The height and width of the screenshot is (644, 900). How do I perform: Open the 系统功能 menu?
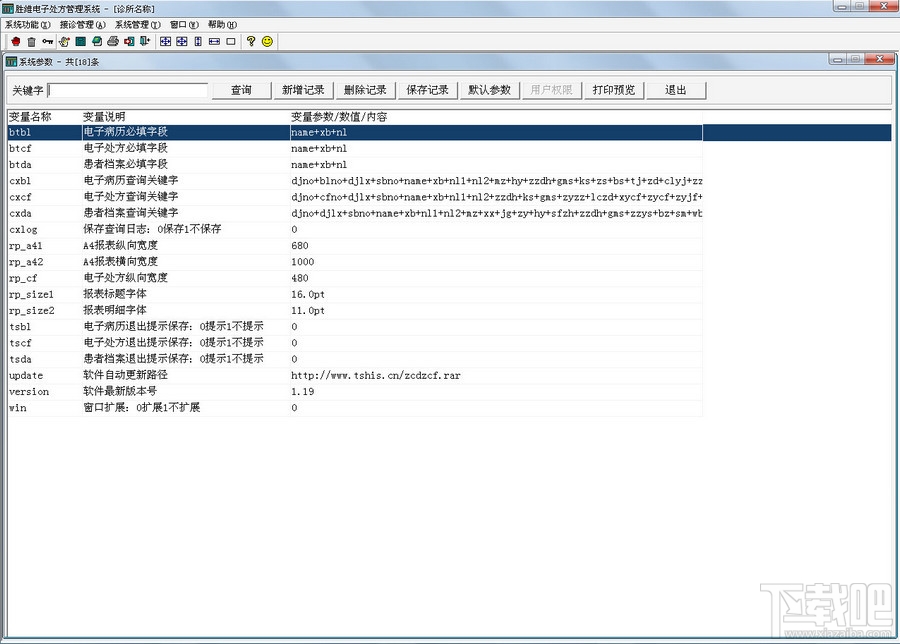pyautogui.click(x=28, y=25)
